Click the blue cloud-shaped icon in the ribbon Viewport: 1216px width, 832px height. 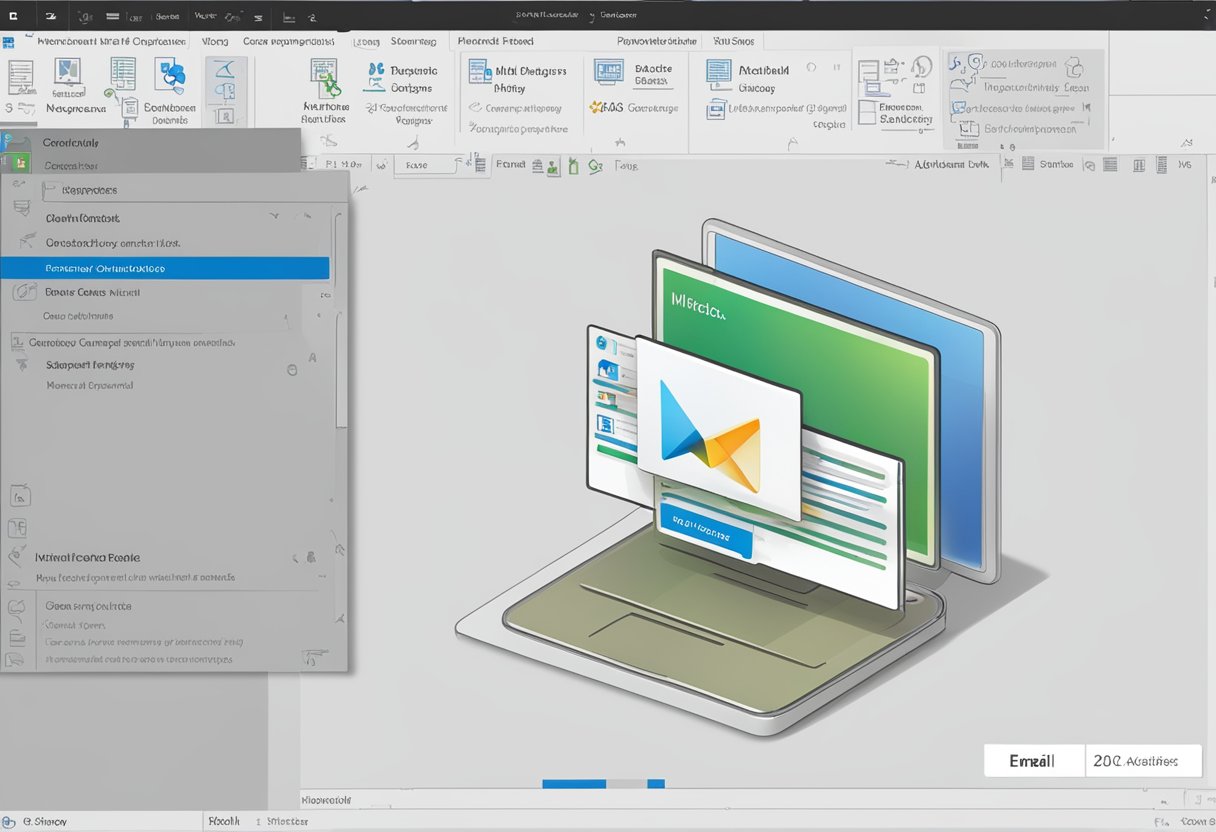point(171,75)
